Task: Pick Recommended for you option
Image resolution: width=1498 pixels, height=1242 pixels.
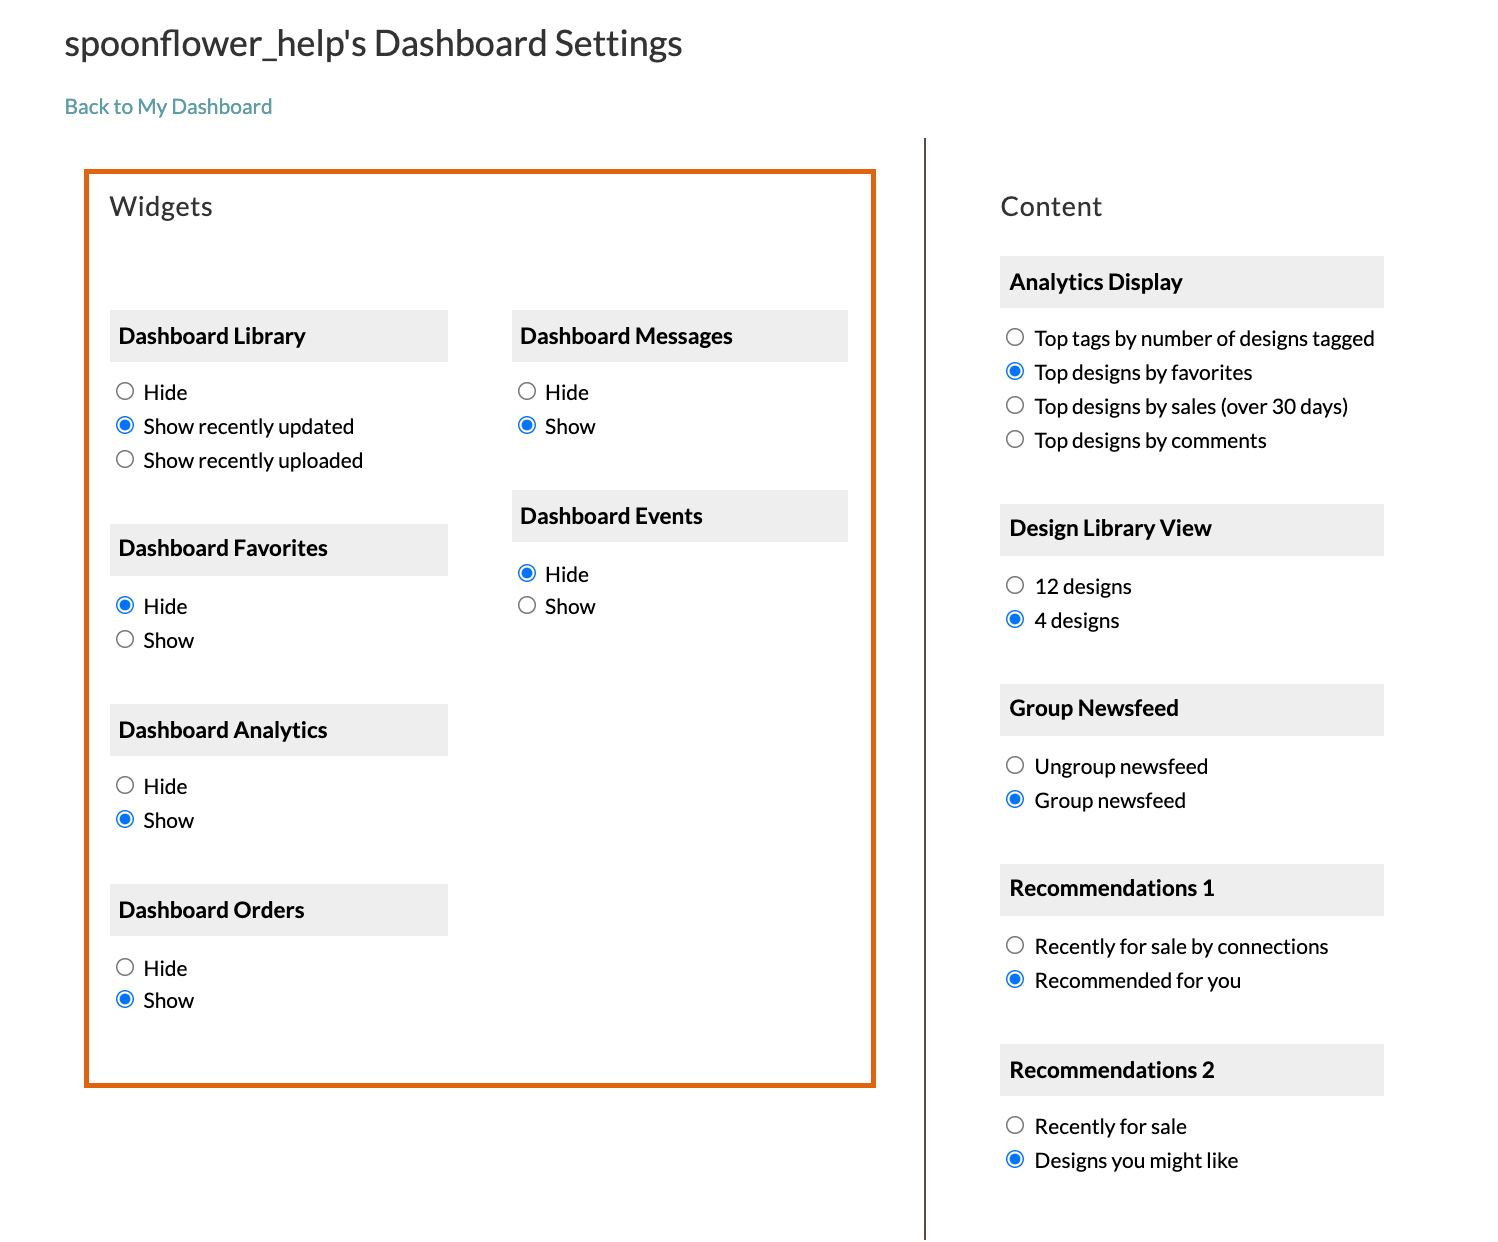Action: coord(1015,979)
